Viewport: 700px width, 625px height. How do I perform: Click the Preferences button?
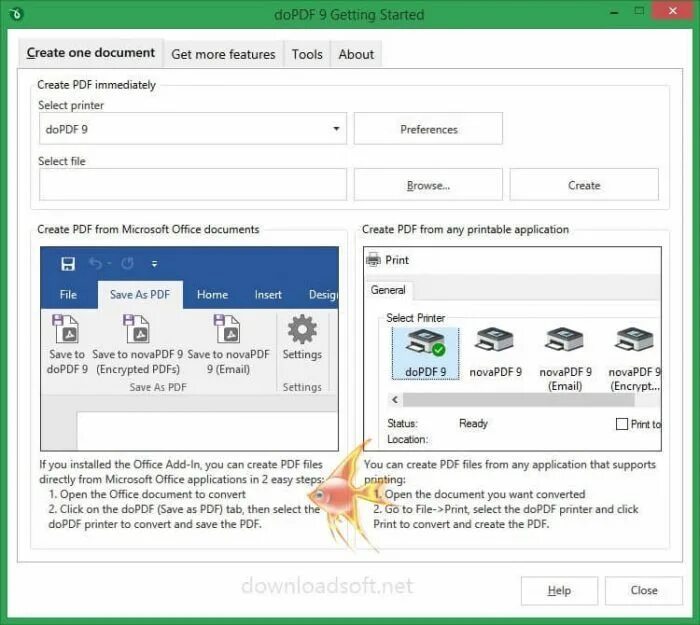pyautogui.click(x=428, y=129)
